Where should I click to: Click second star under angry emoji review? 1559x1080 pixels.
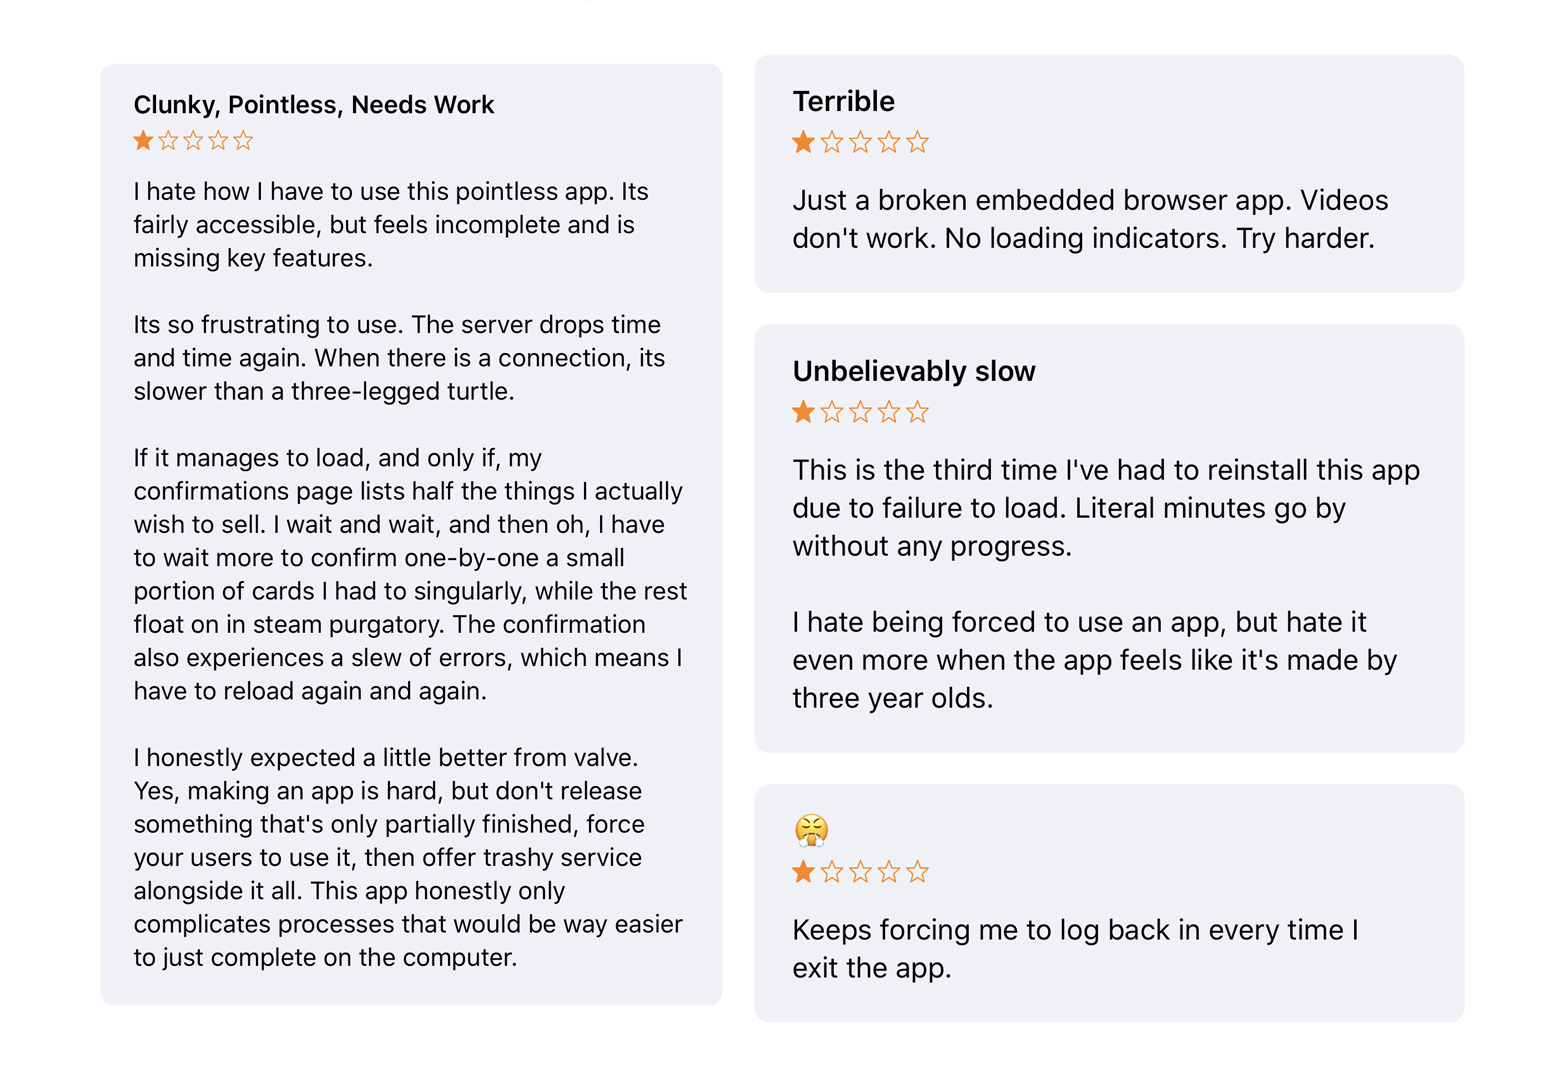(x=831, y=872)
